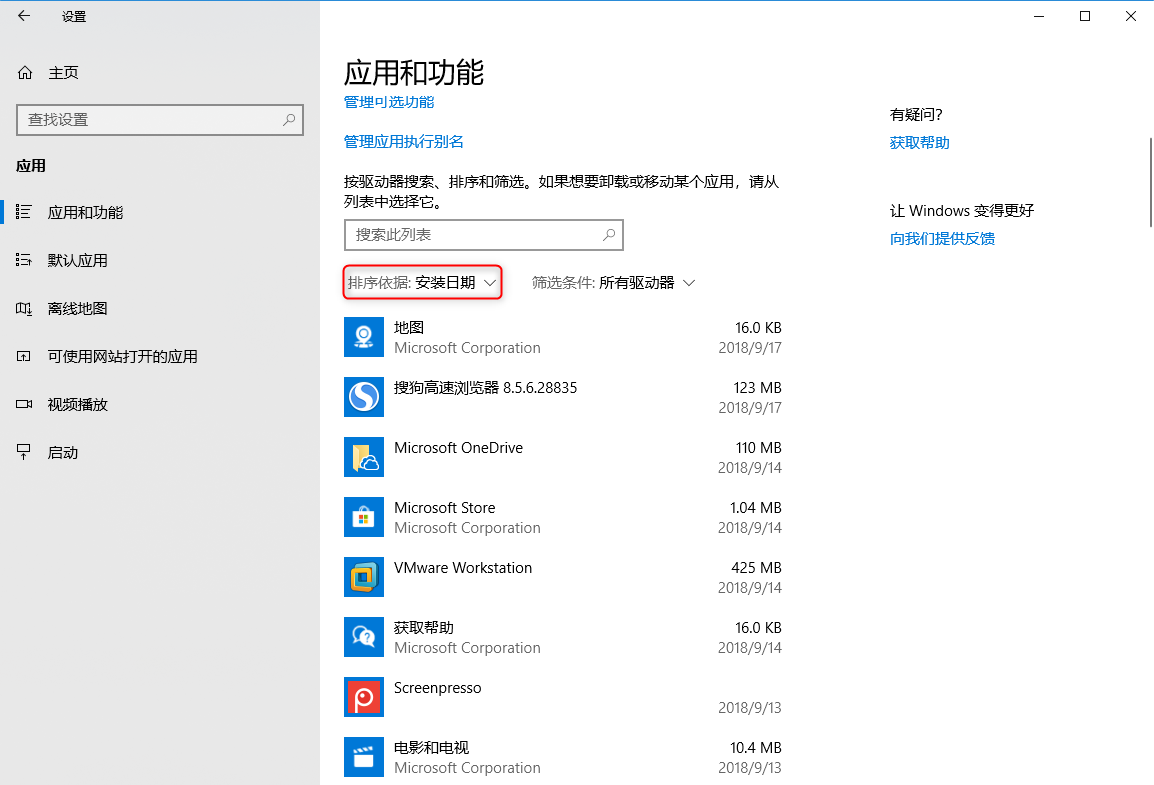Go to 启动 section

pos(160,452)
